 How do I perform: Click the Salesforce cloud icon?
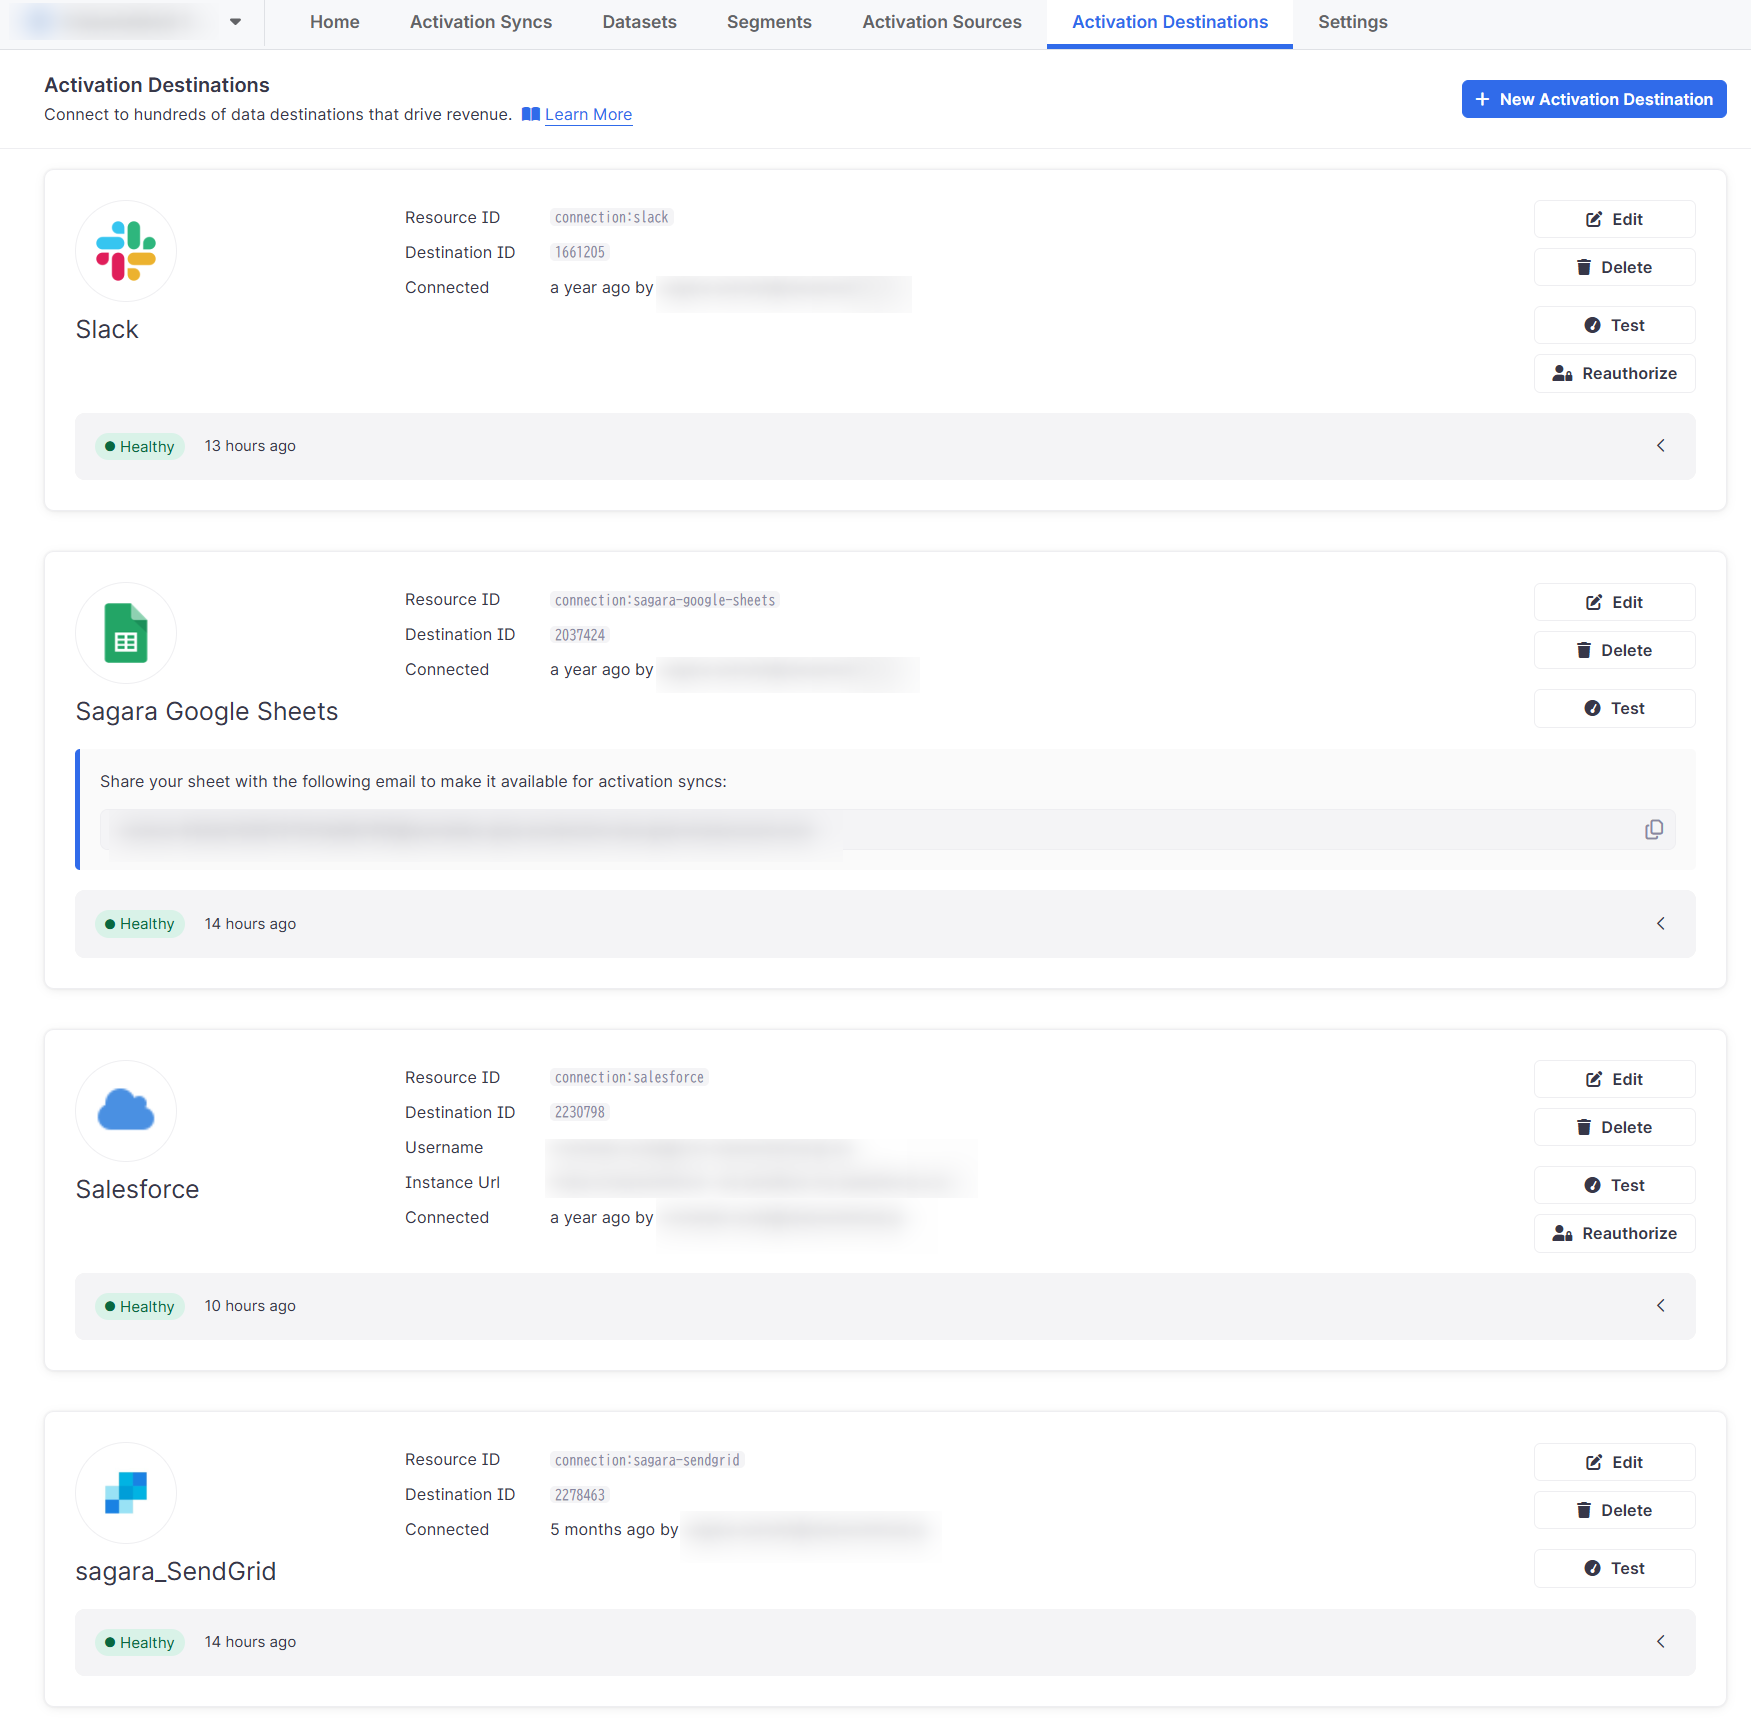pyautogui.click(x=126, y=1110)
